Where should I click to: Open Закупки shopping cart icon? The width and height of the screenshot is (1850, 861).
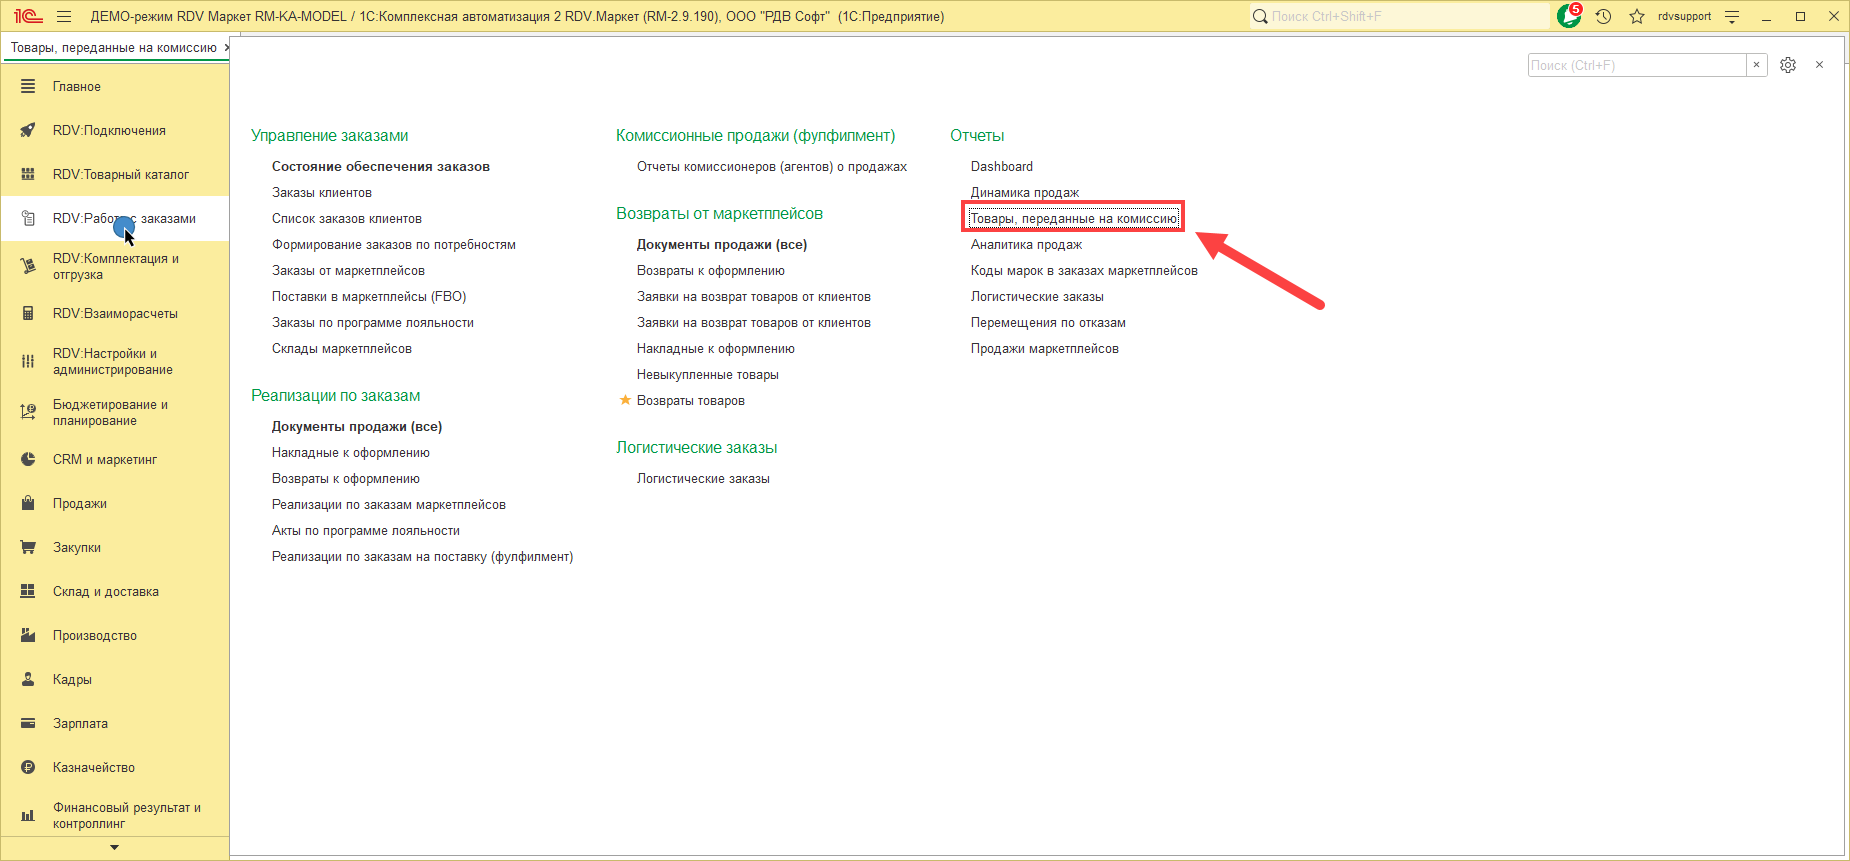[x=28, y=548]
